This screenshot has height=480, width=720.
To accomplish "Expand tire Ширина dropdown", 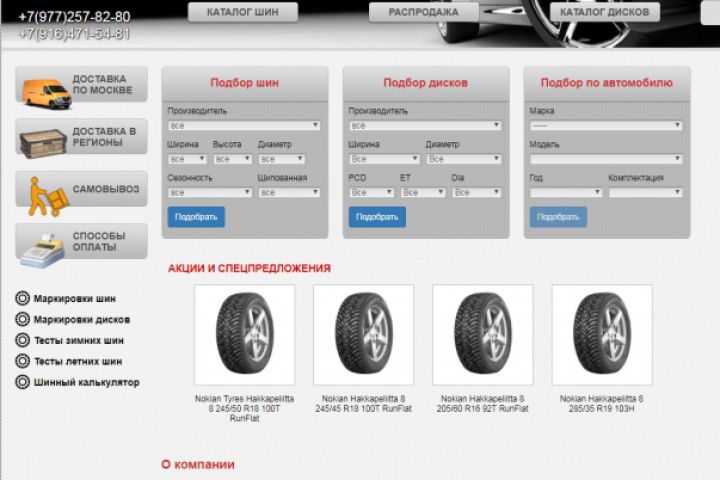I will point(187,159).
